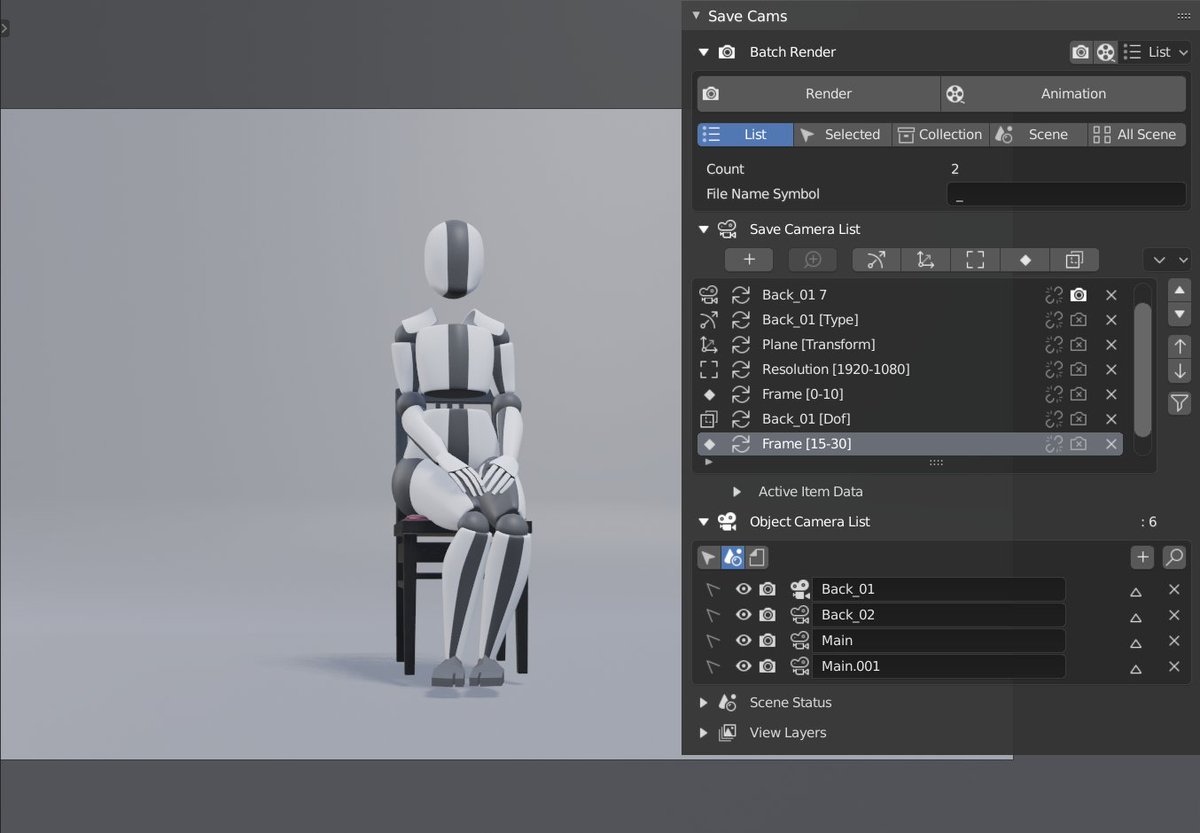Click the unlink icon on Resolution [1920-1080] row
Viewport: 1200px width, 833px height.
[1054, 369]
